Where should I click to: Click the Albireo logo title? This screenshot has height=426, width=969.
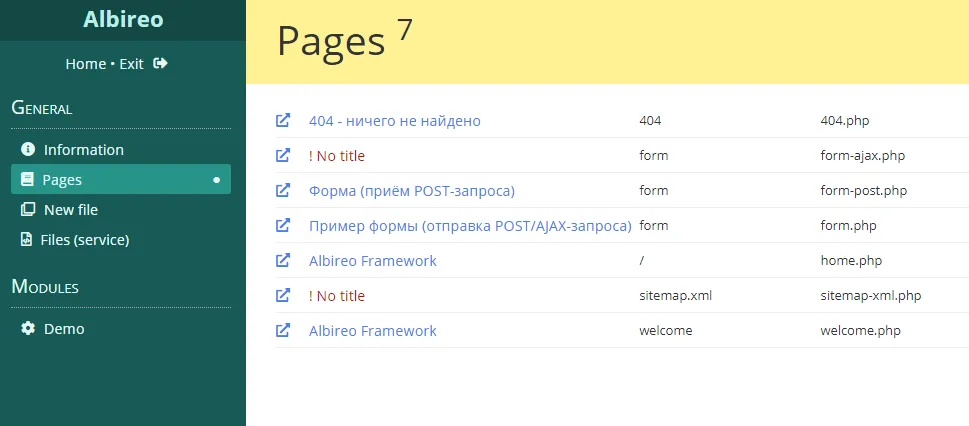point(123,20)
